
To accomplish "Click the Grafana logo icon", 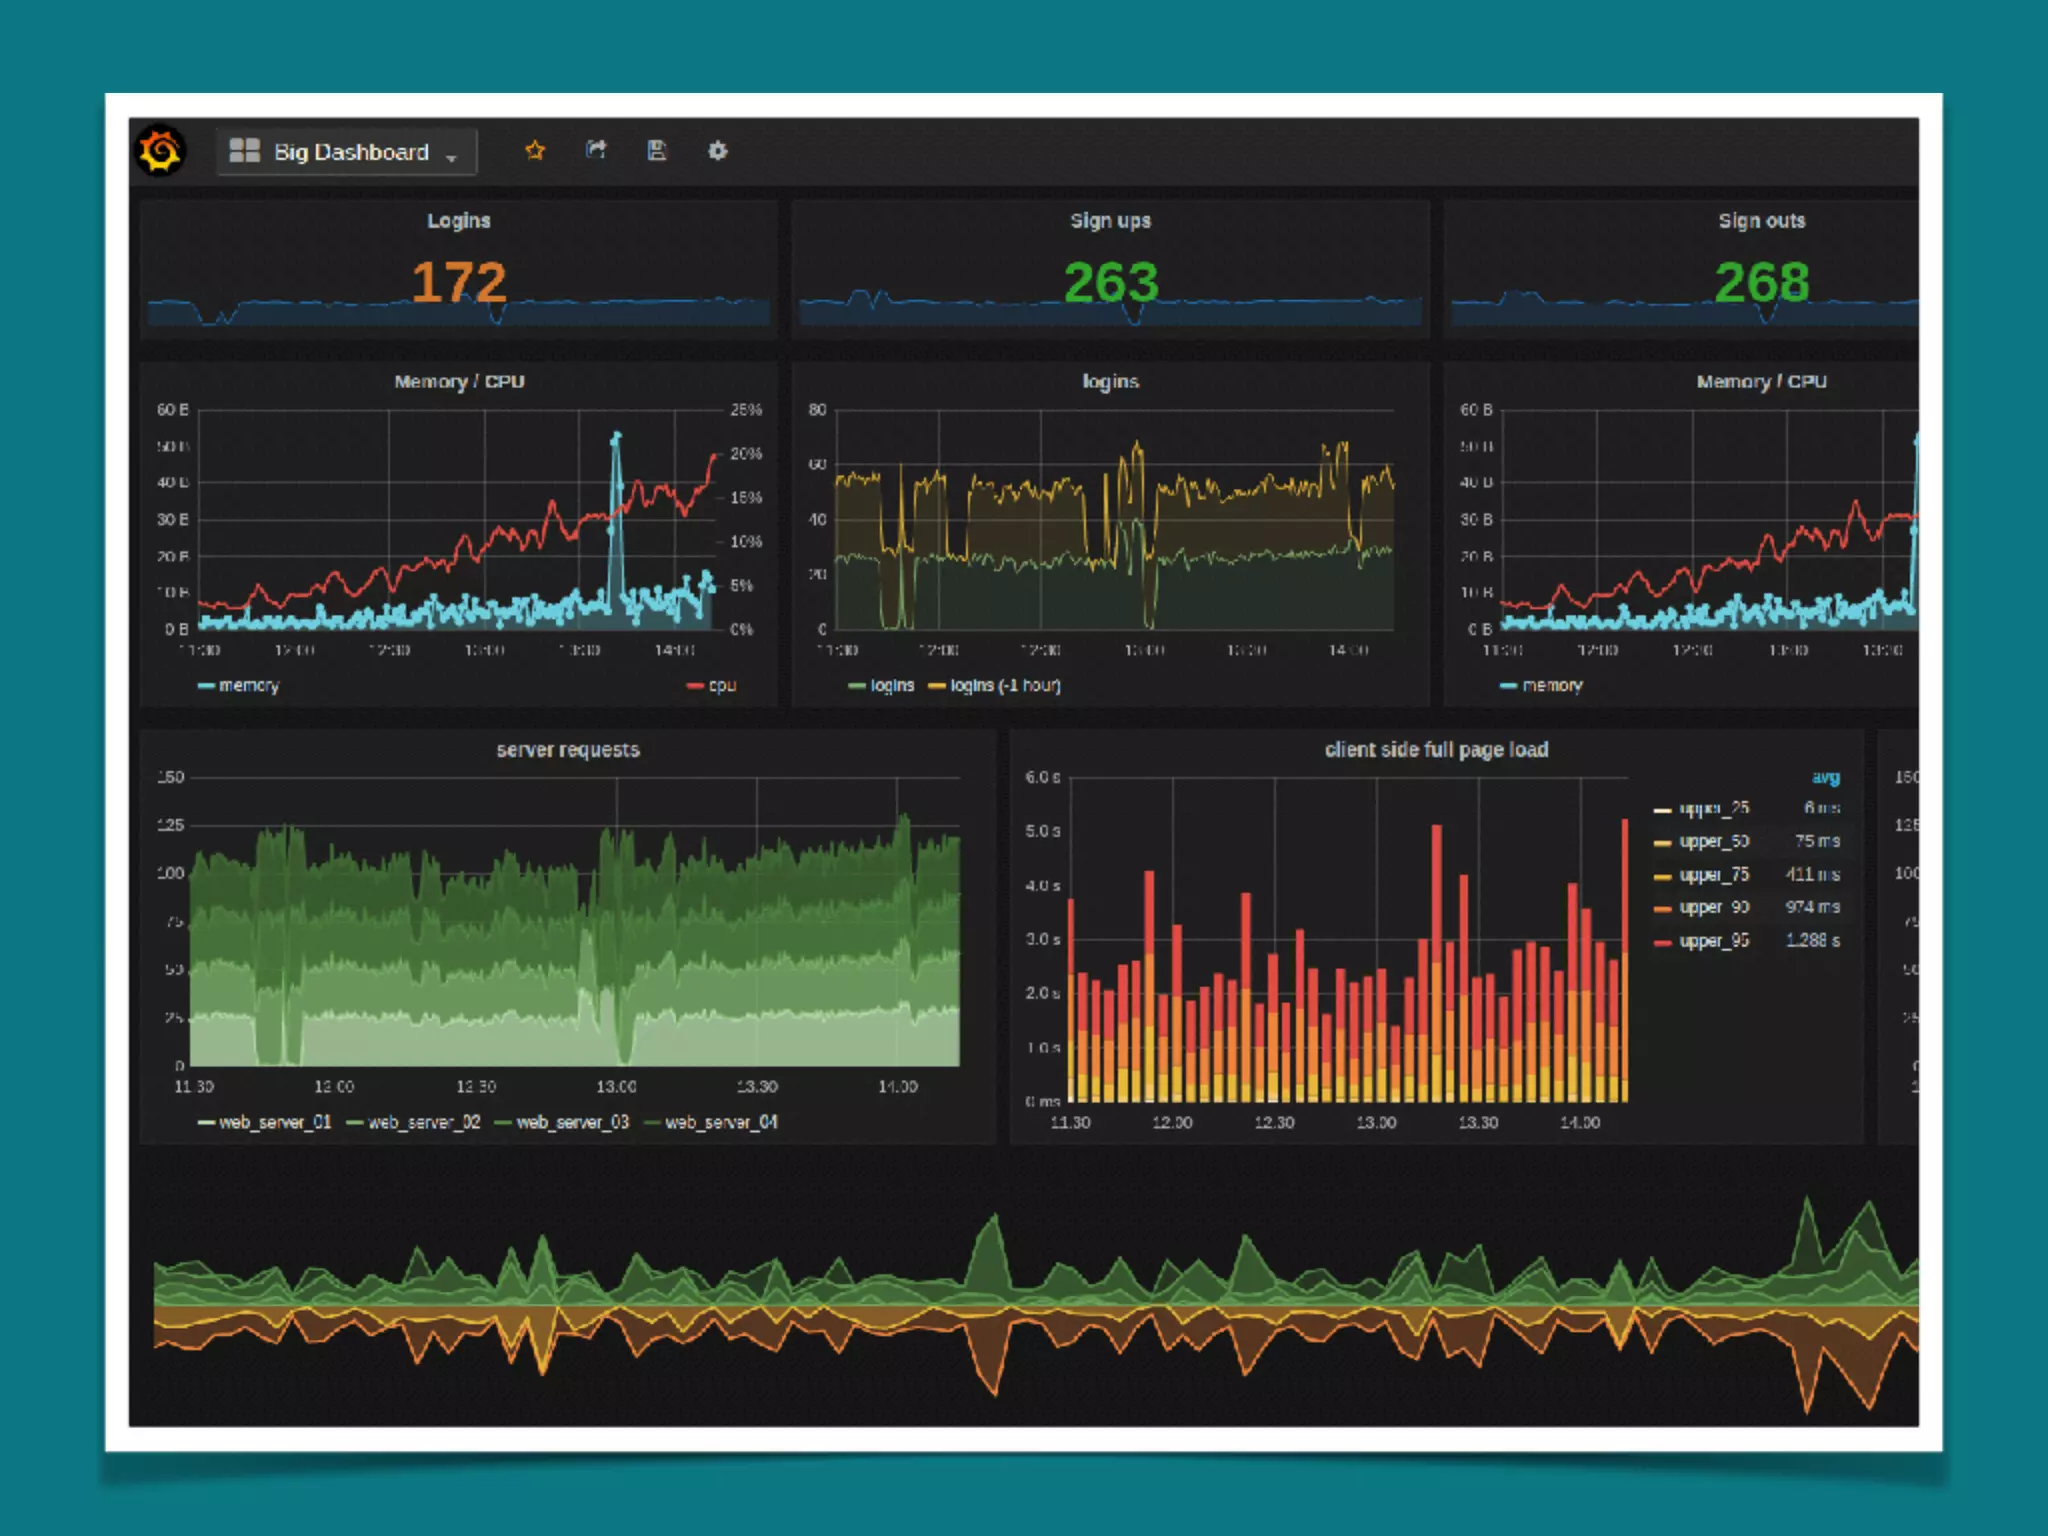I will 160,151.
